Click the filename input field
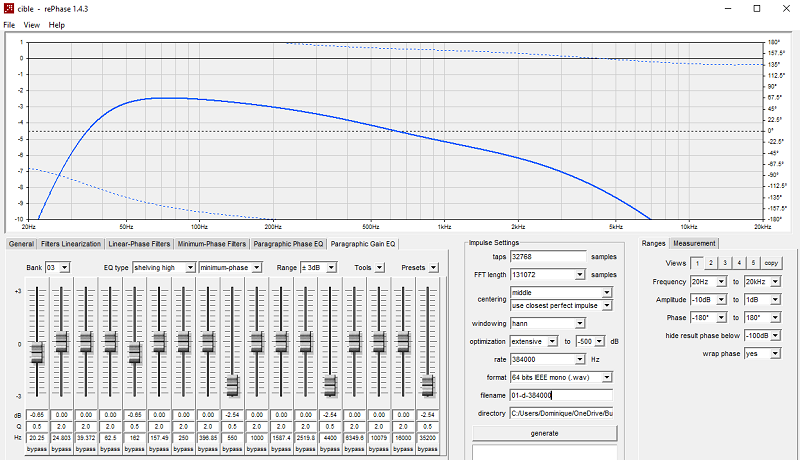Image resolution: width=800 pixels, height=460 pixels. pos(561,395)
